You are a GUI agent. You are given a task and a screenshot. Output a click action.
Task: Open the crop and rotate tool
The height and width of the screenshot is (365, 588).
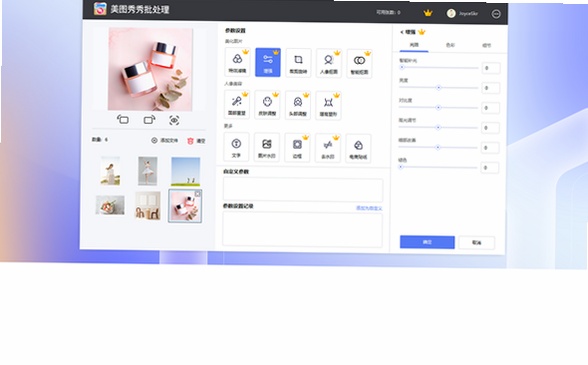tap(298, 63)
